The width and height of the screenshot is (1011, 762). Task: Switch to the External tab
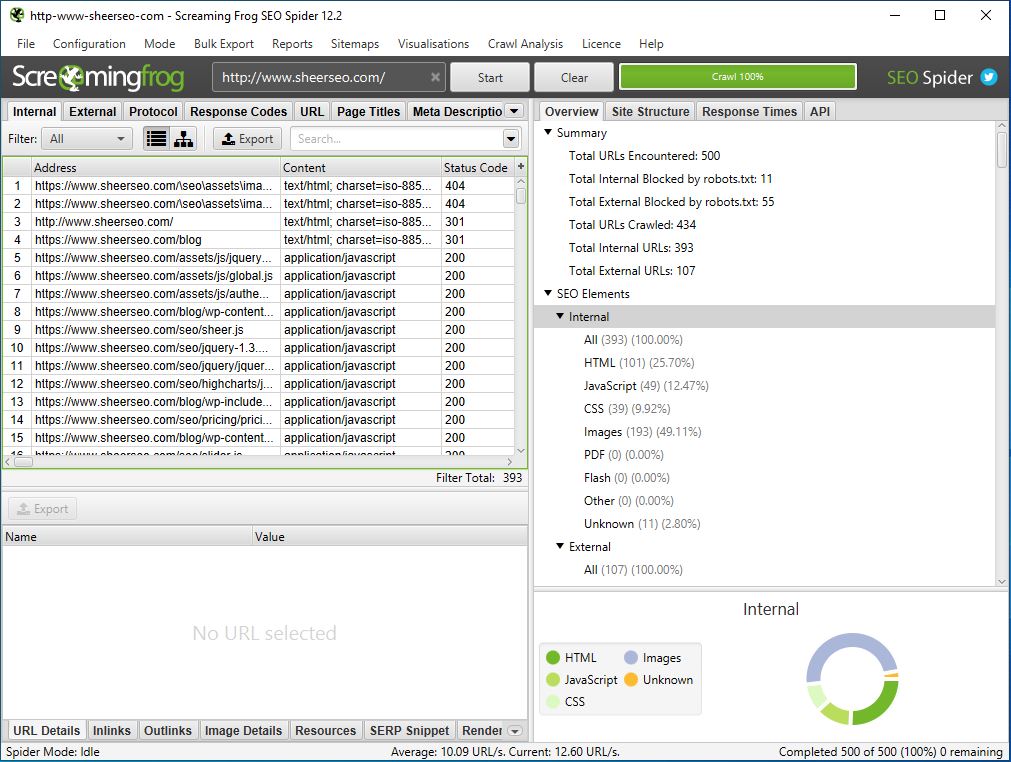(93, 112)
